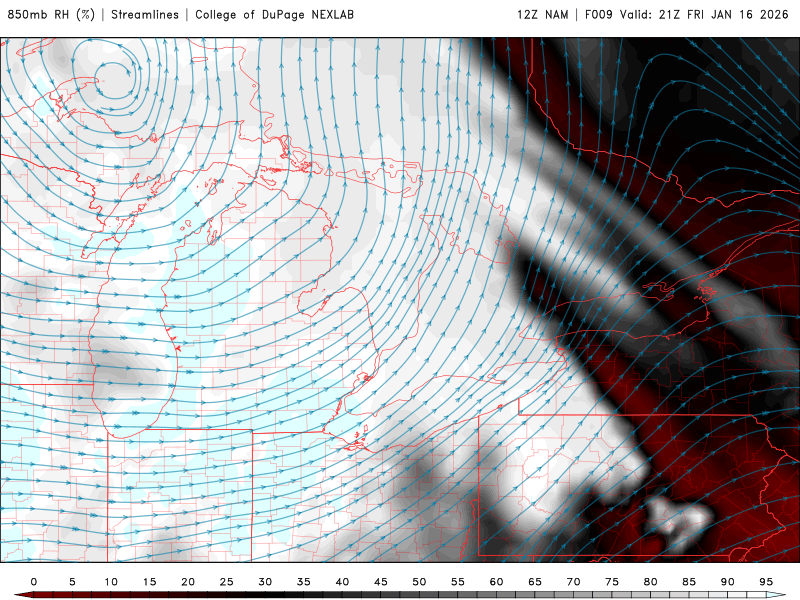Screen dimensions: 800x600
Task: Click the '85' value on the color scale
Action: 689,582
